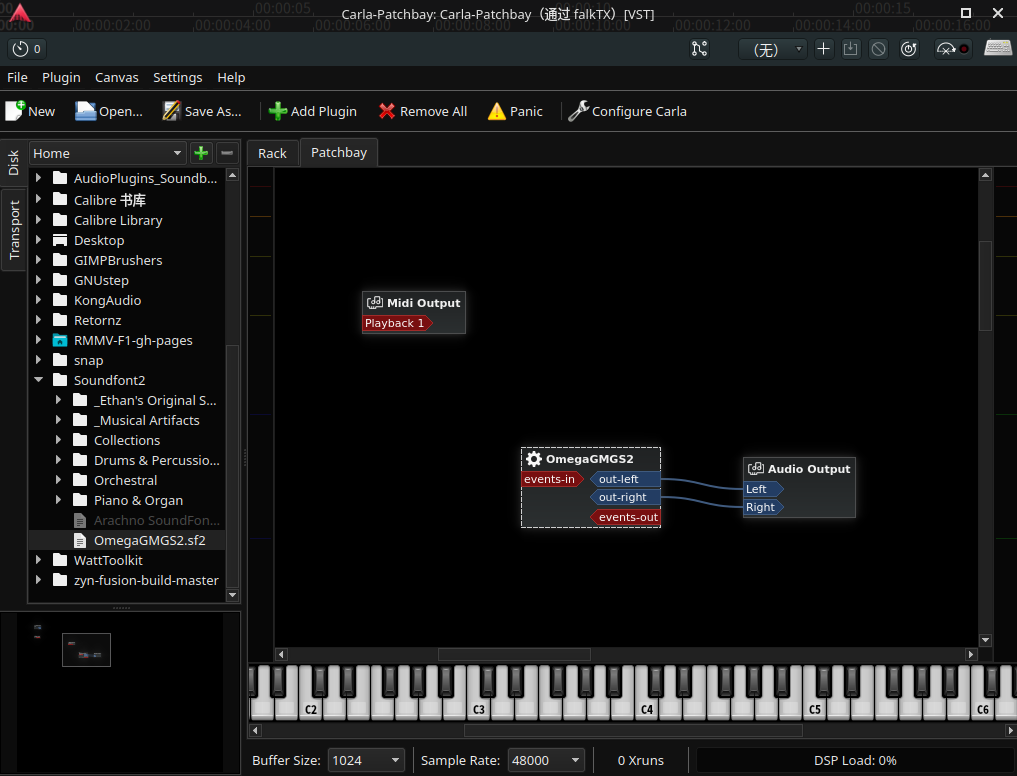Viewport: 1017px width, 776px height.
Task: Expand the Collections folder arrow
Action: tap(58, 440)
